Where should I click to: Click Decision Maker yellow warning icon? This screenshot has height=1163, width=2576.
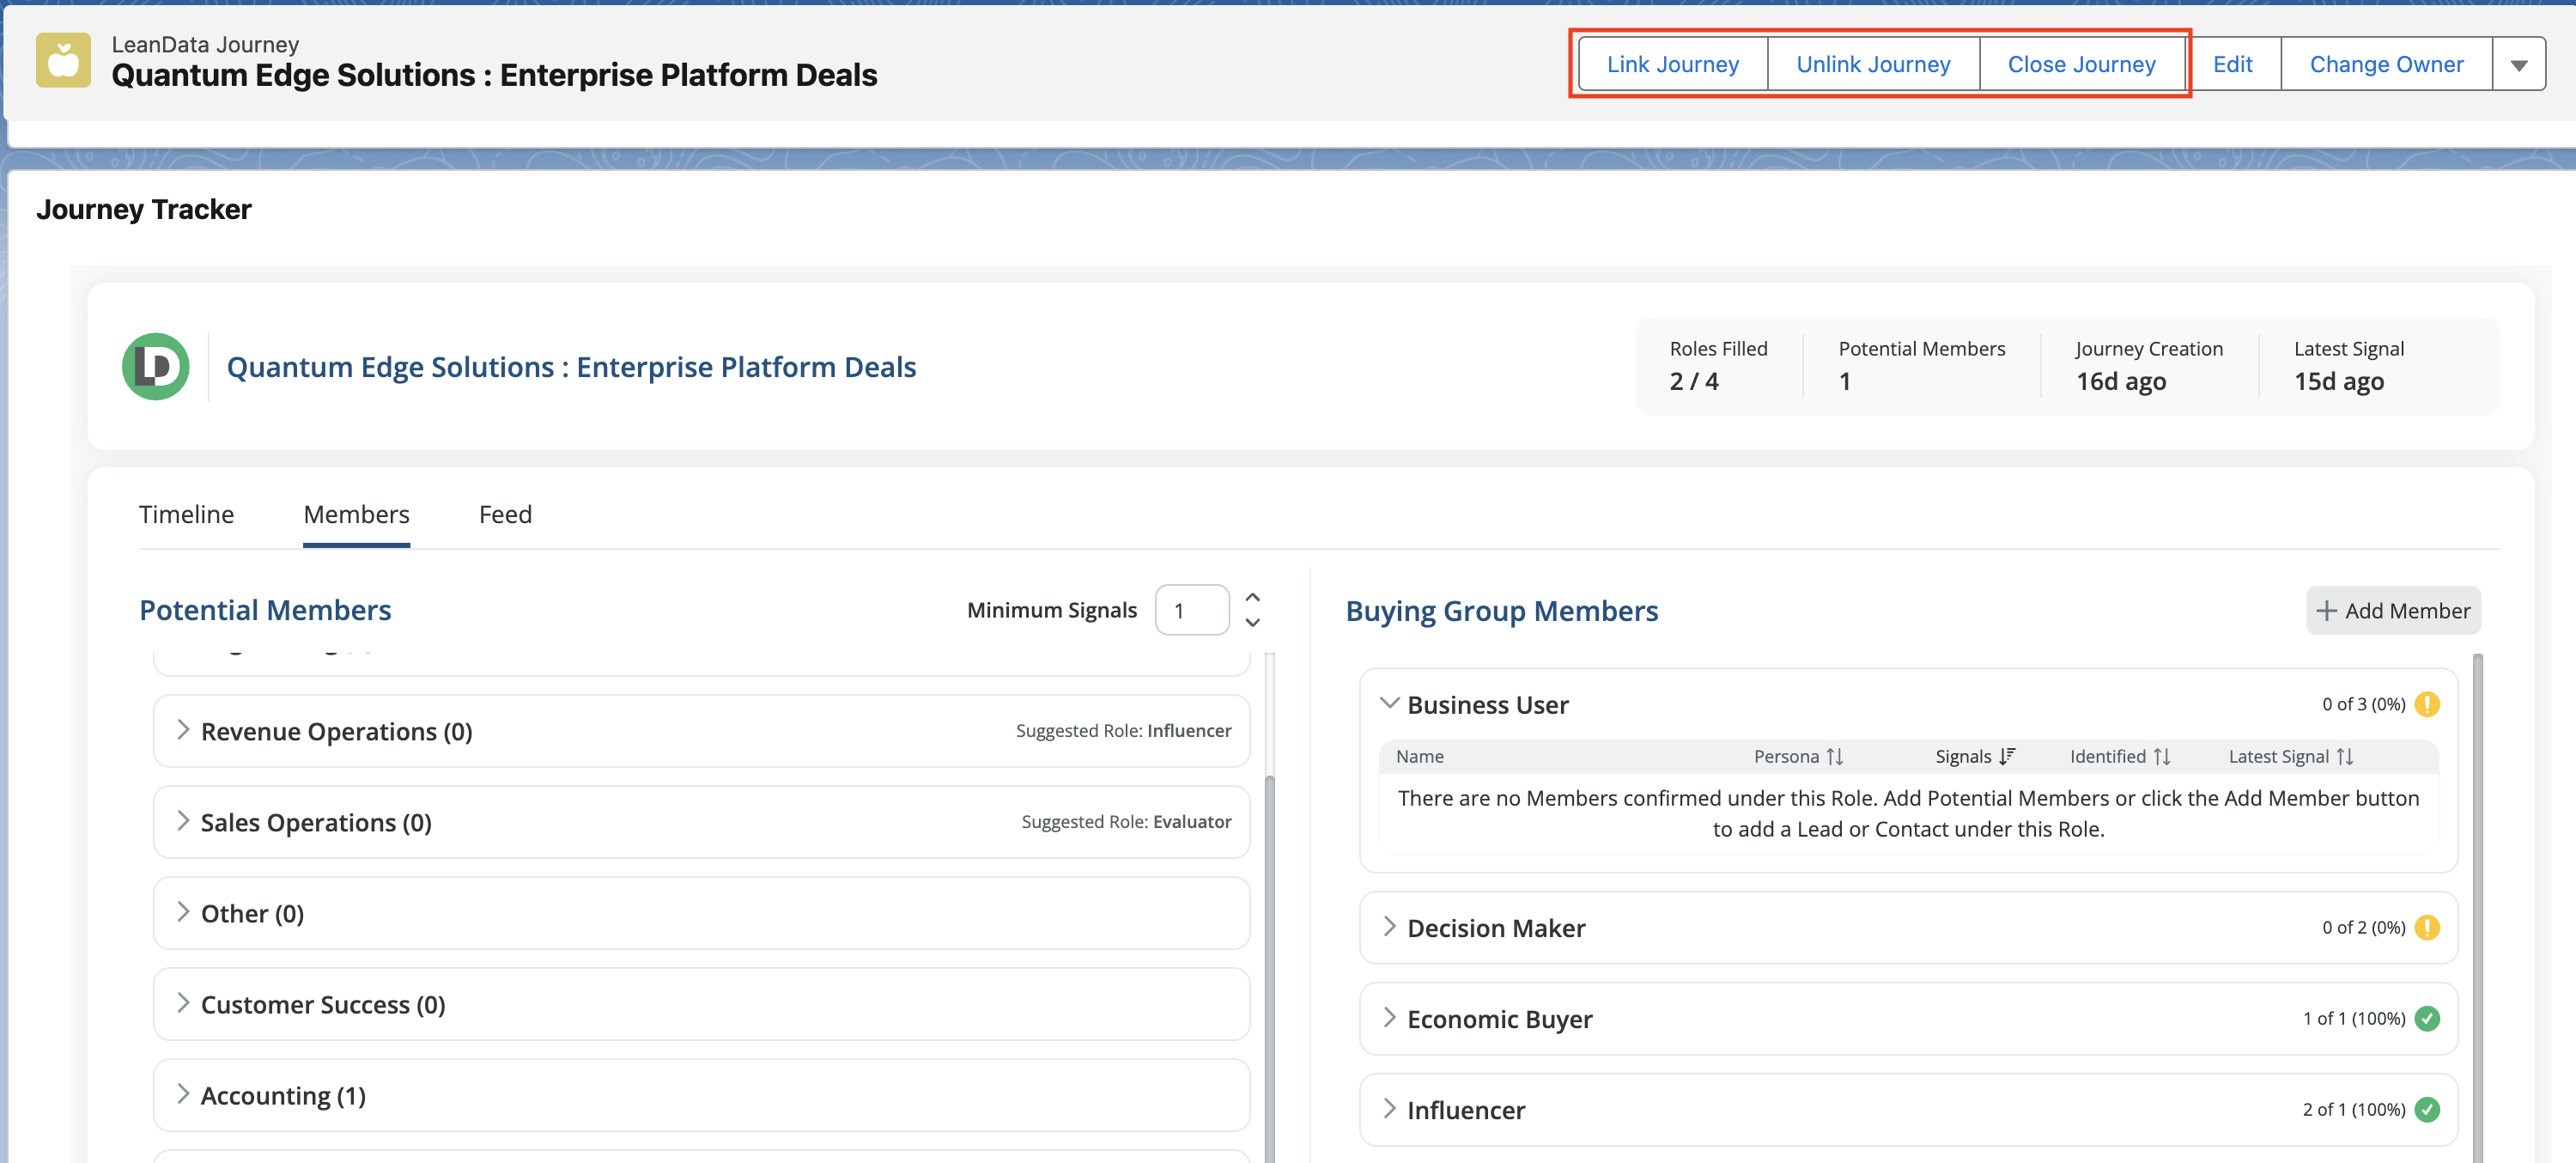2427,927
